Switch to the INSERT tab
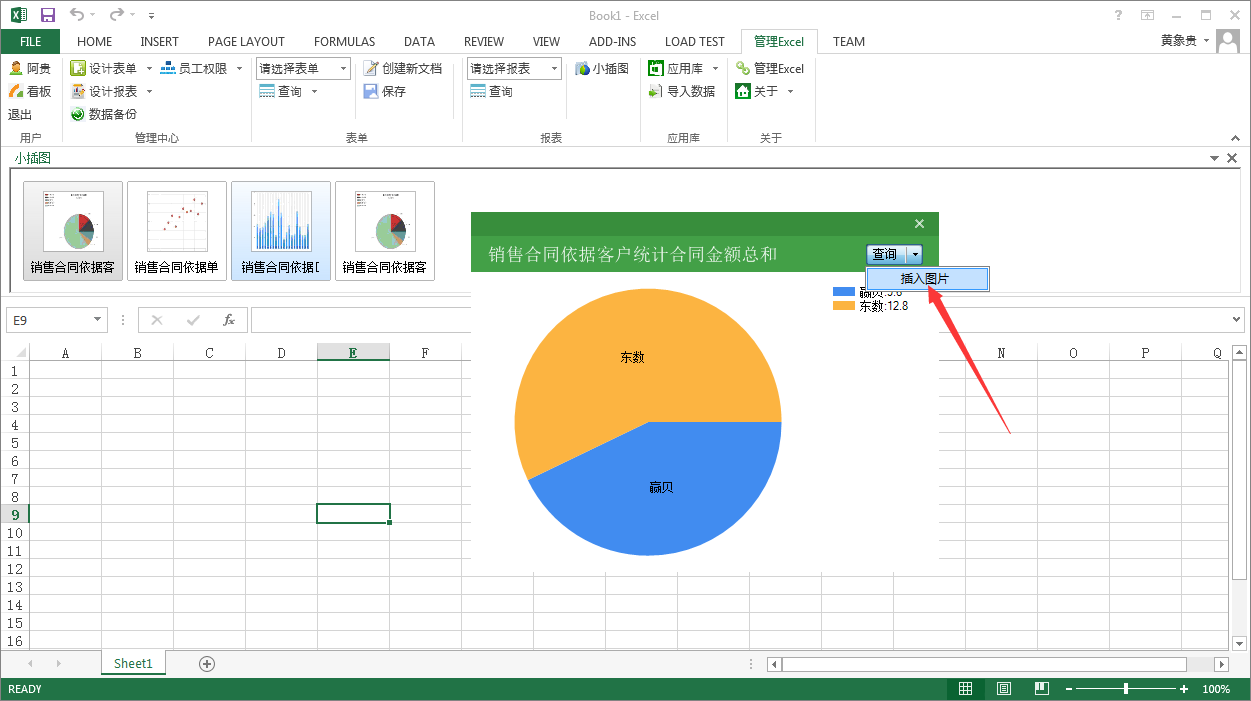This screenshot has width=1251, height=701. (160, 41)
